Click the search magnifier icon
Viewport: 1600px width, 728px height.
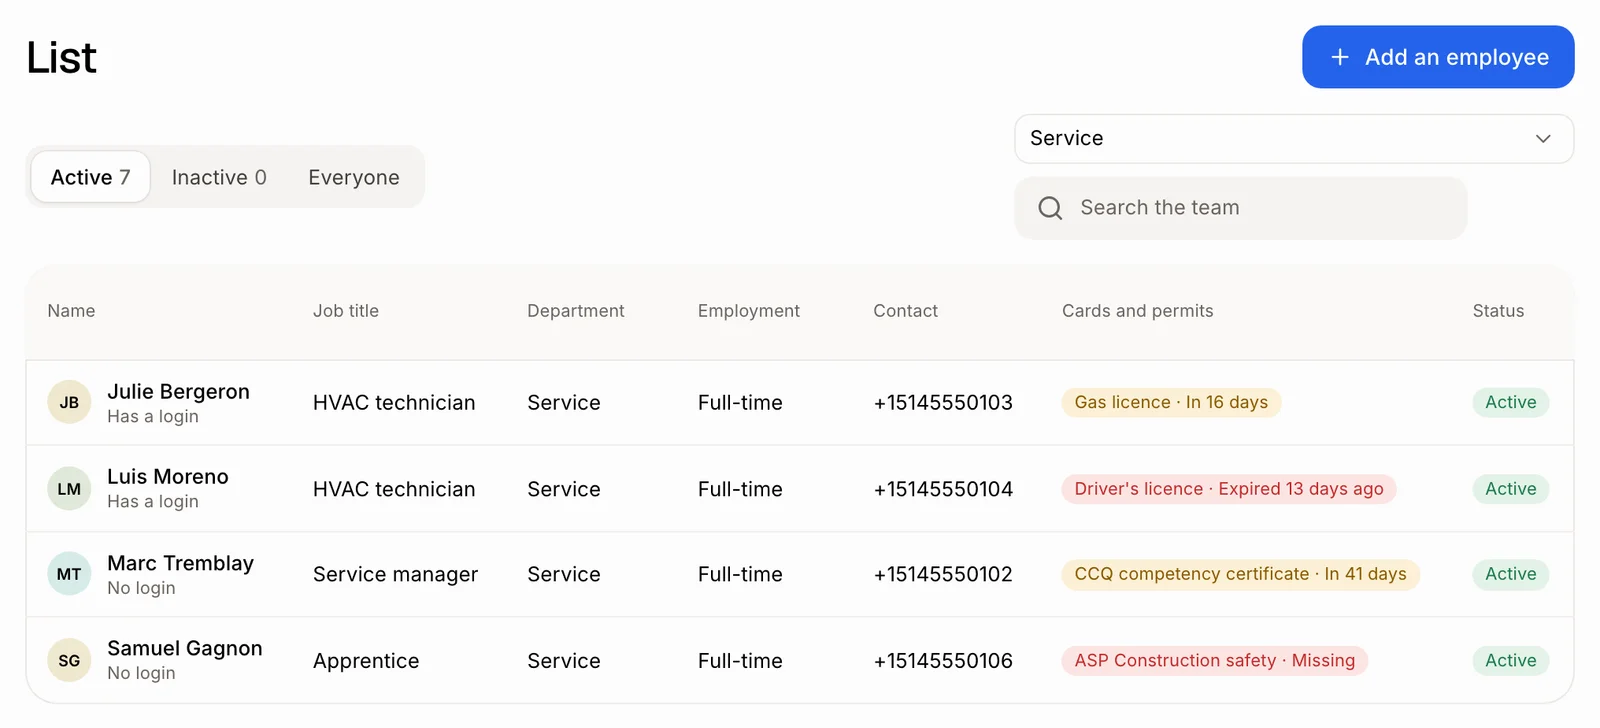tap(1050, 208)
